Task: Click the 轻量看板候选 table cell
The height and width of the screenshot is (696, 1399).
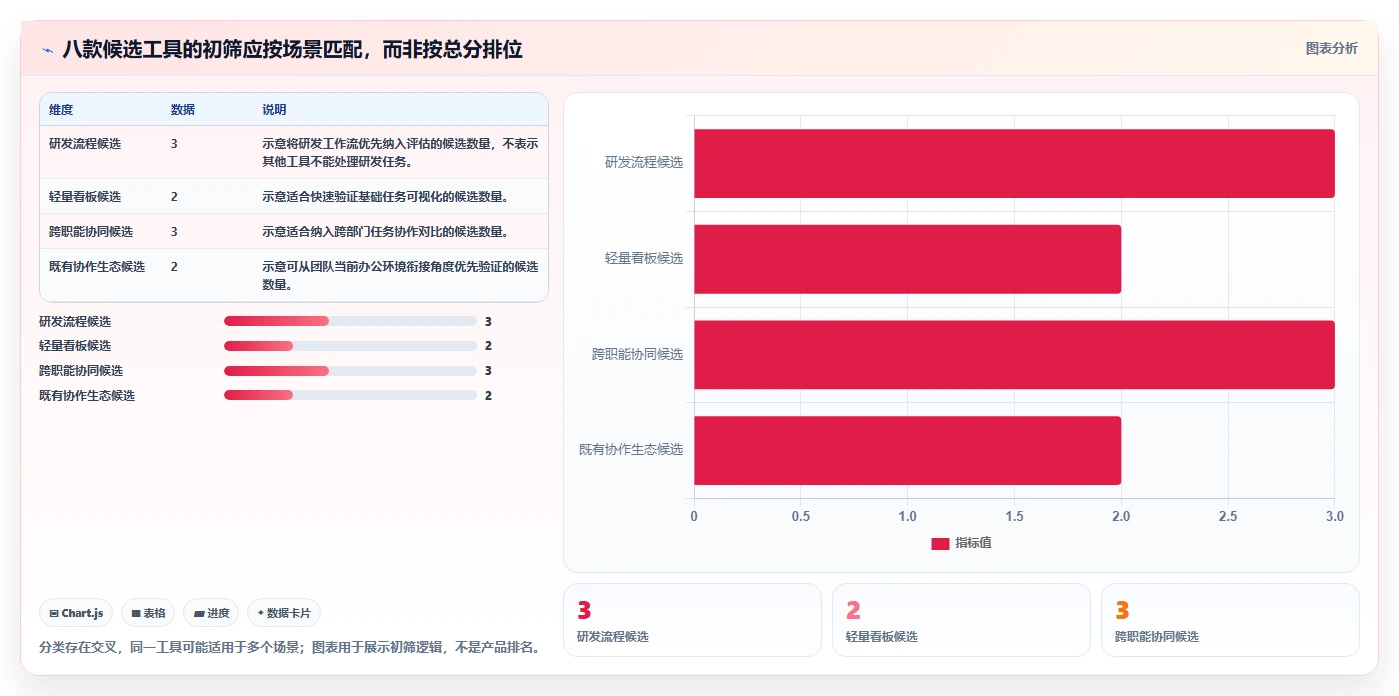Action: point(85,197)
